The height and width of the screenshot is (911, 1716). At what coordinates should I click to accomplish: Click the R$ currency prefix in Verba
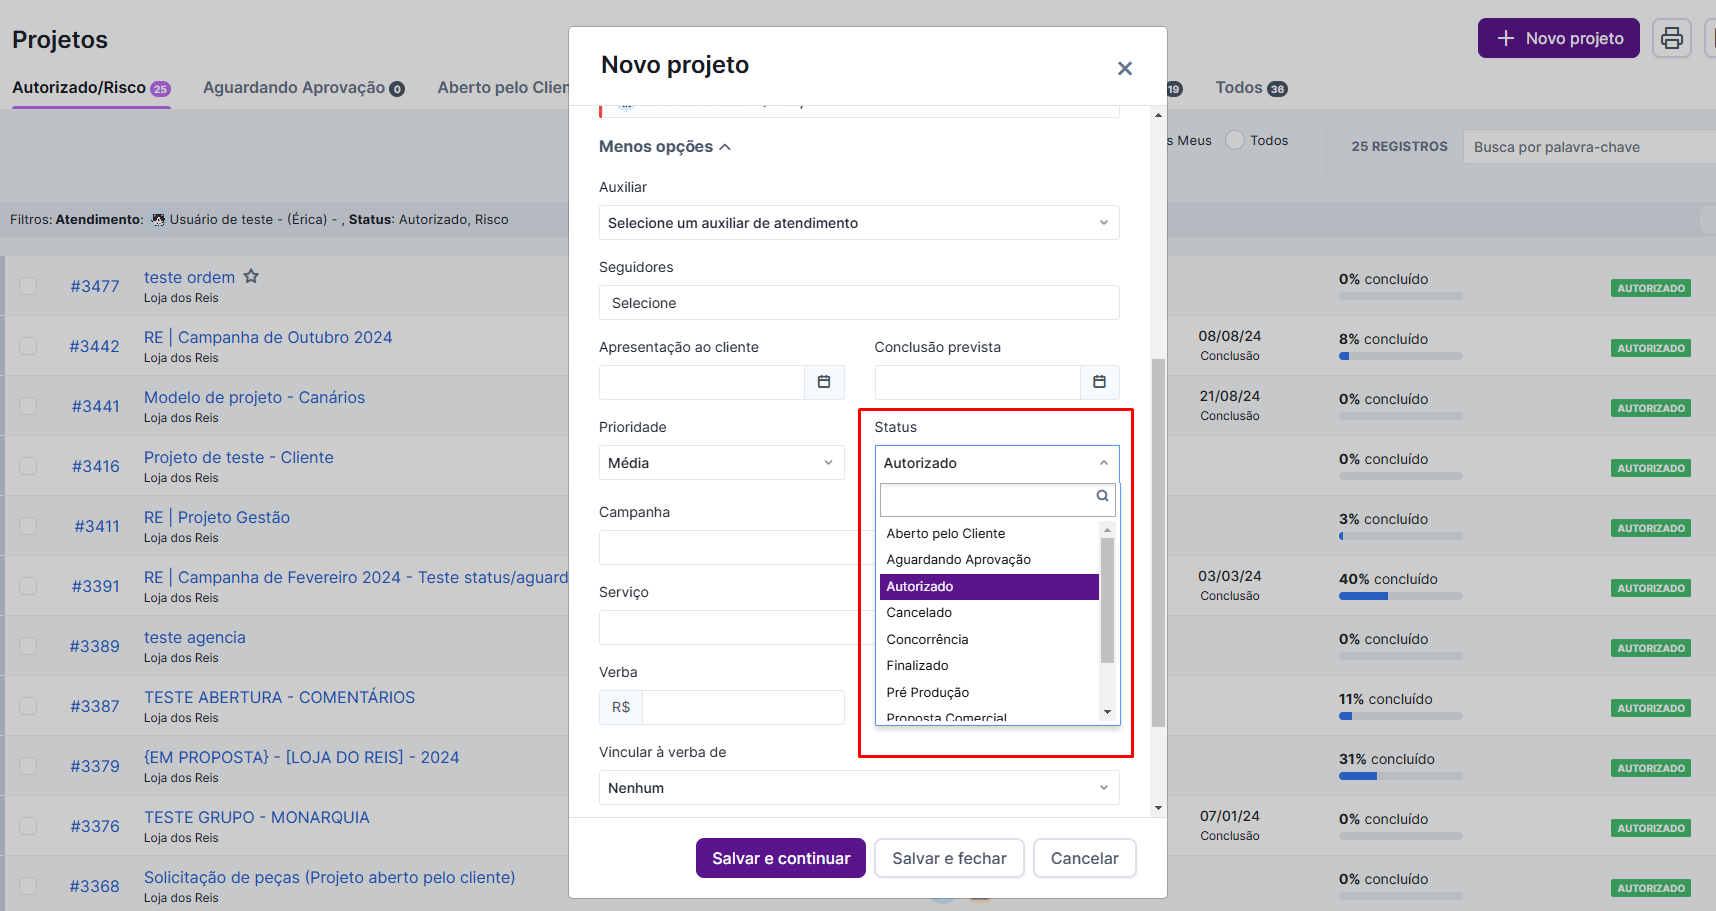coord(621,707)
